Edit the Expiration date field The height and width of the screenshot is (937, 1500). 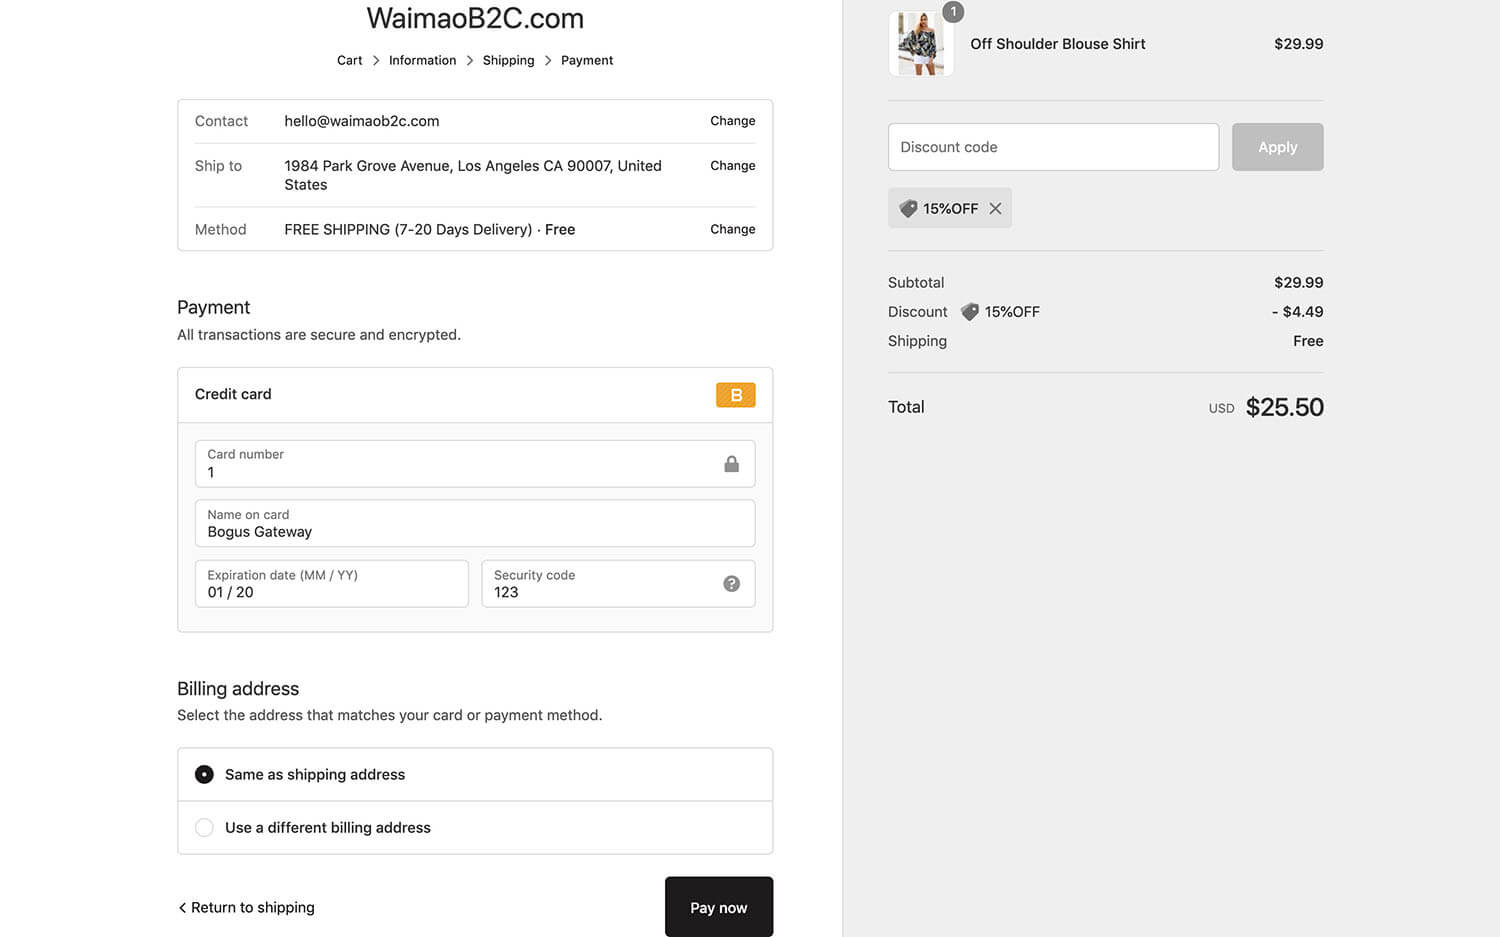[332, 584]
